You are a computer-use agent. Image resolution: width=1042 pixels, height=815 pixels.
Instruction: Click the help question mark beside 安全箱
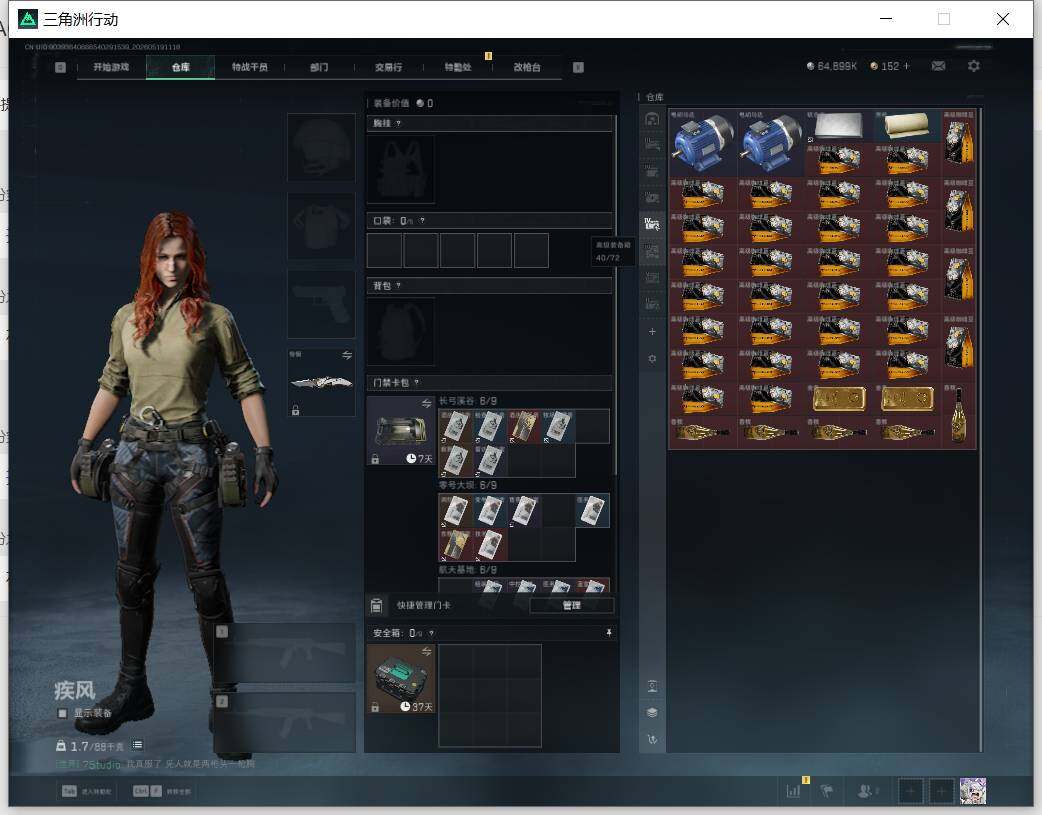point(431,633)
